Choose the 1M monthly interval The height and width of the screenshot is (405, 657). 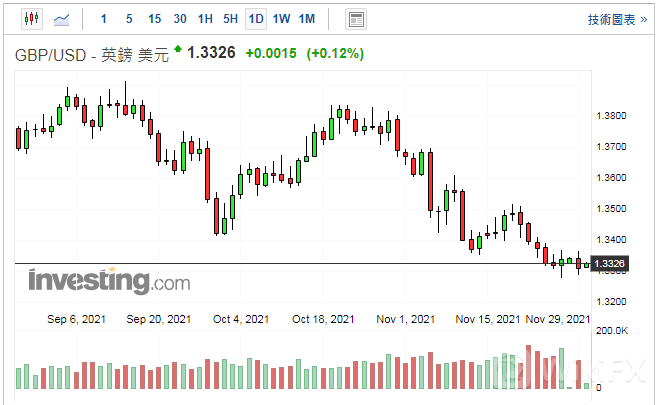click(307, 19)
